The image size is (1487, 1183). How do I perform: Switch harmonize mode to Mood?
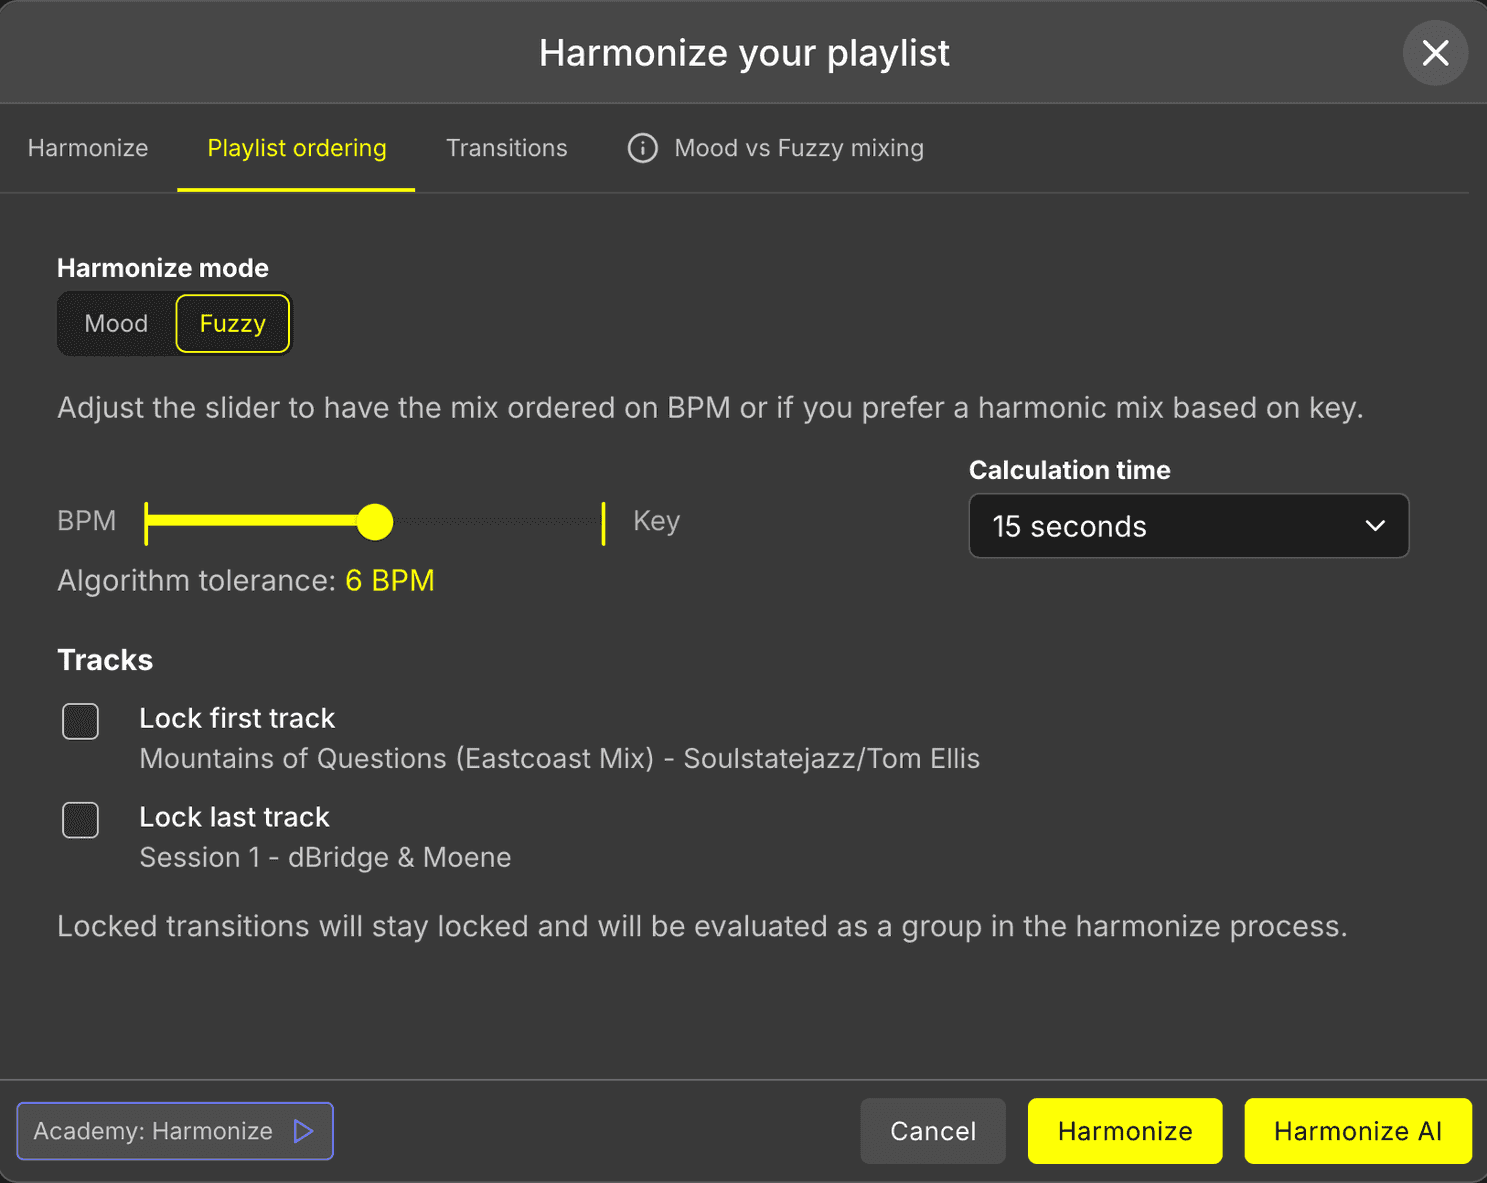tap(116, 324)
